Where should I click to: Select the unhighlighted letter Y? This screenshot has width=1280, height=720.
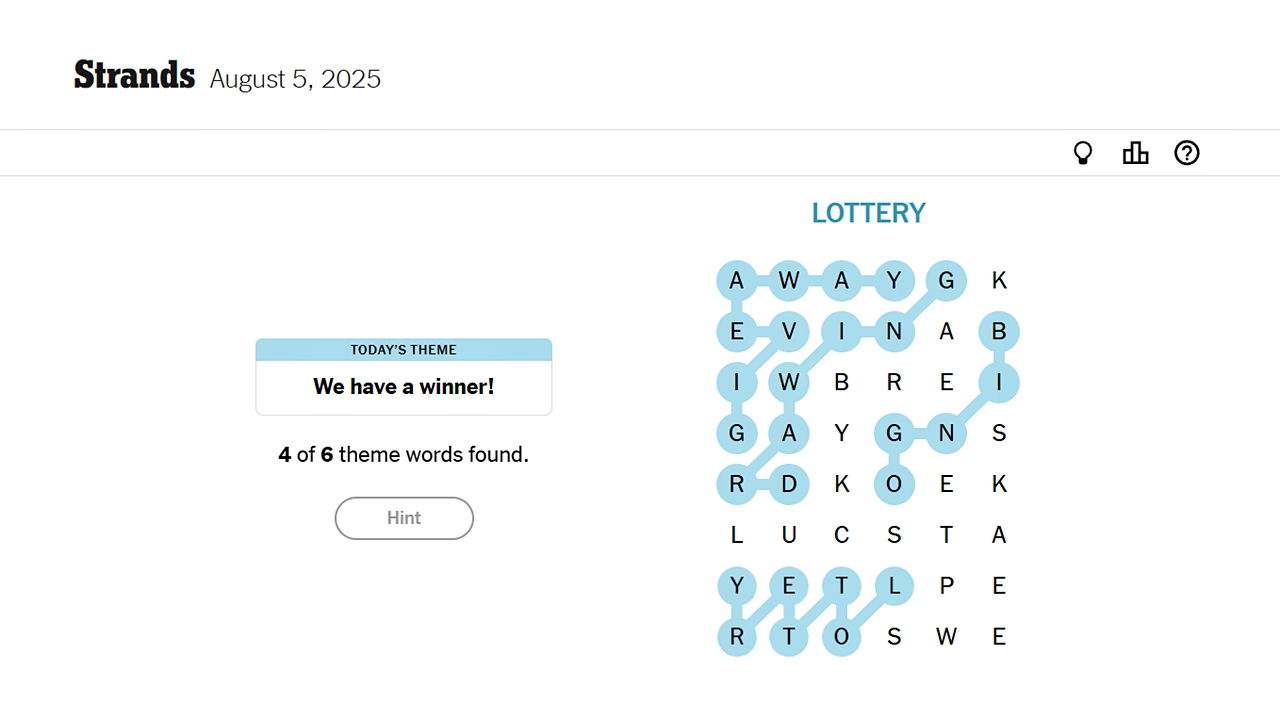click(842, 433)
